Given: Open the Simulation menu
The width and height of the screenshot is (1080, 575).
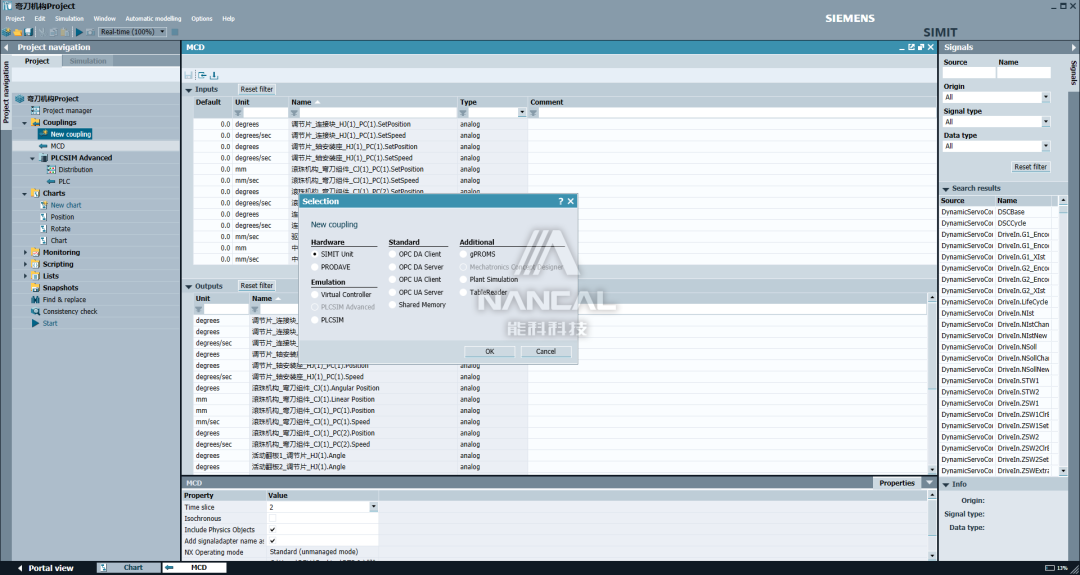Looking at the screenshot, I should click(69, 19).
